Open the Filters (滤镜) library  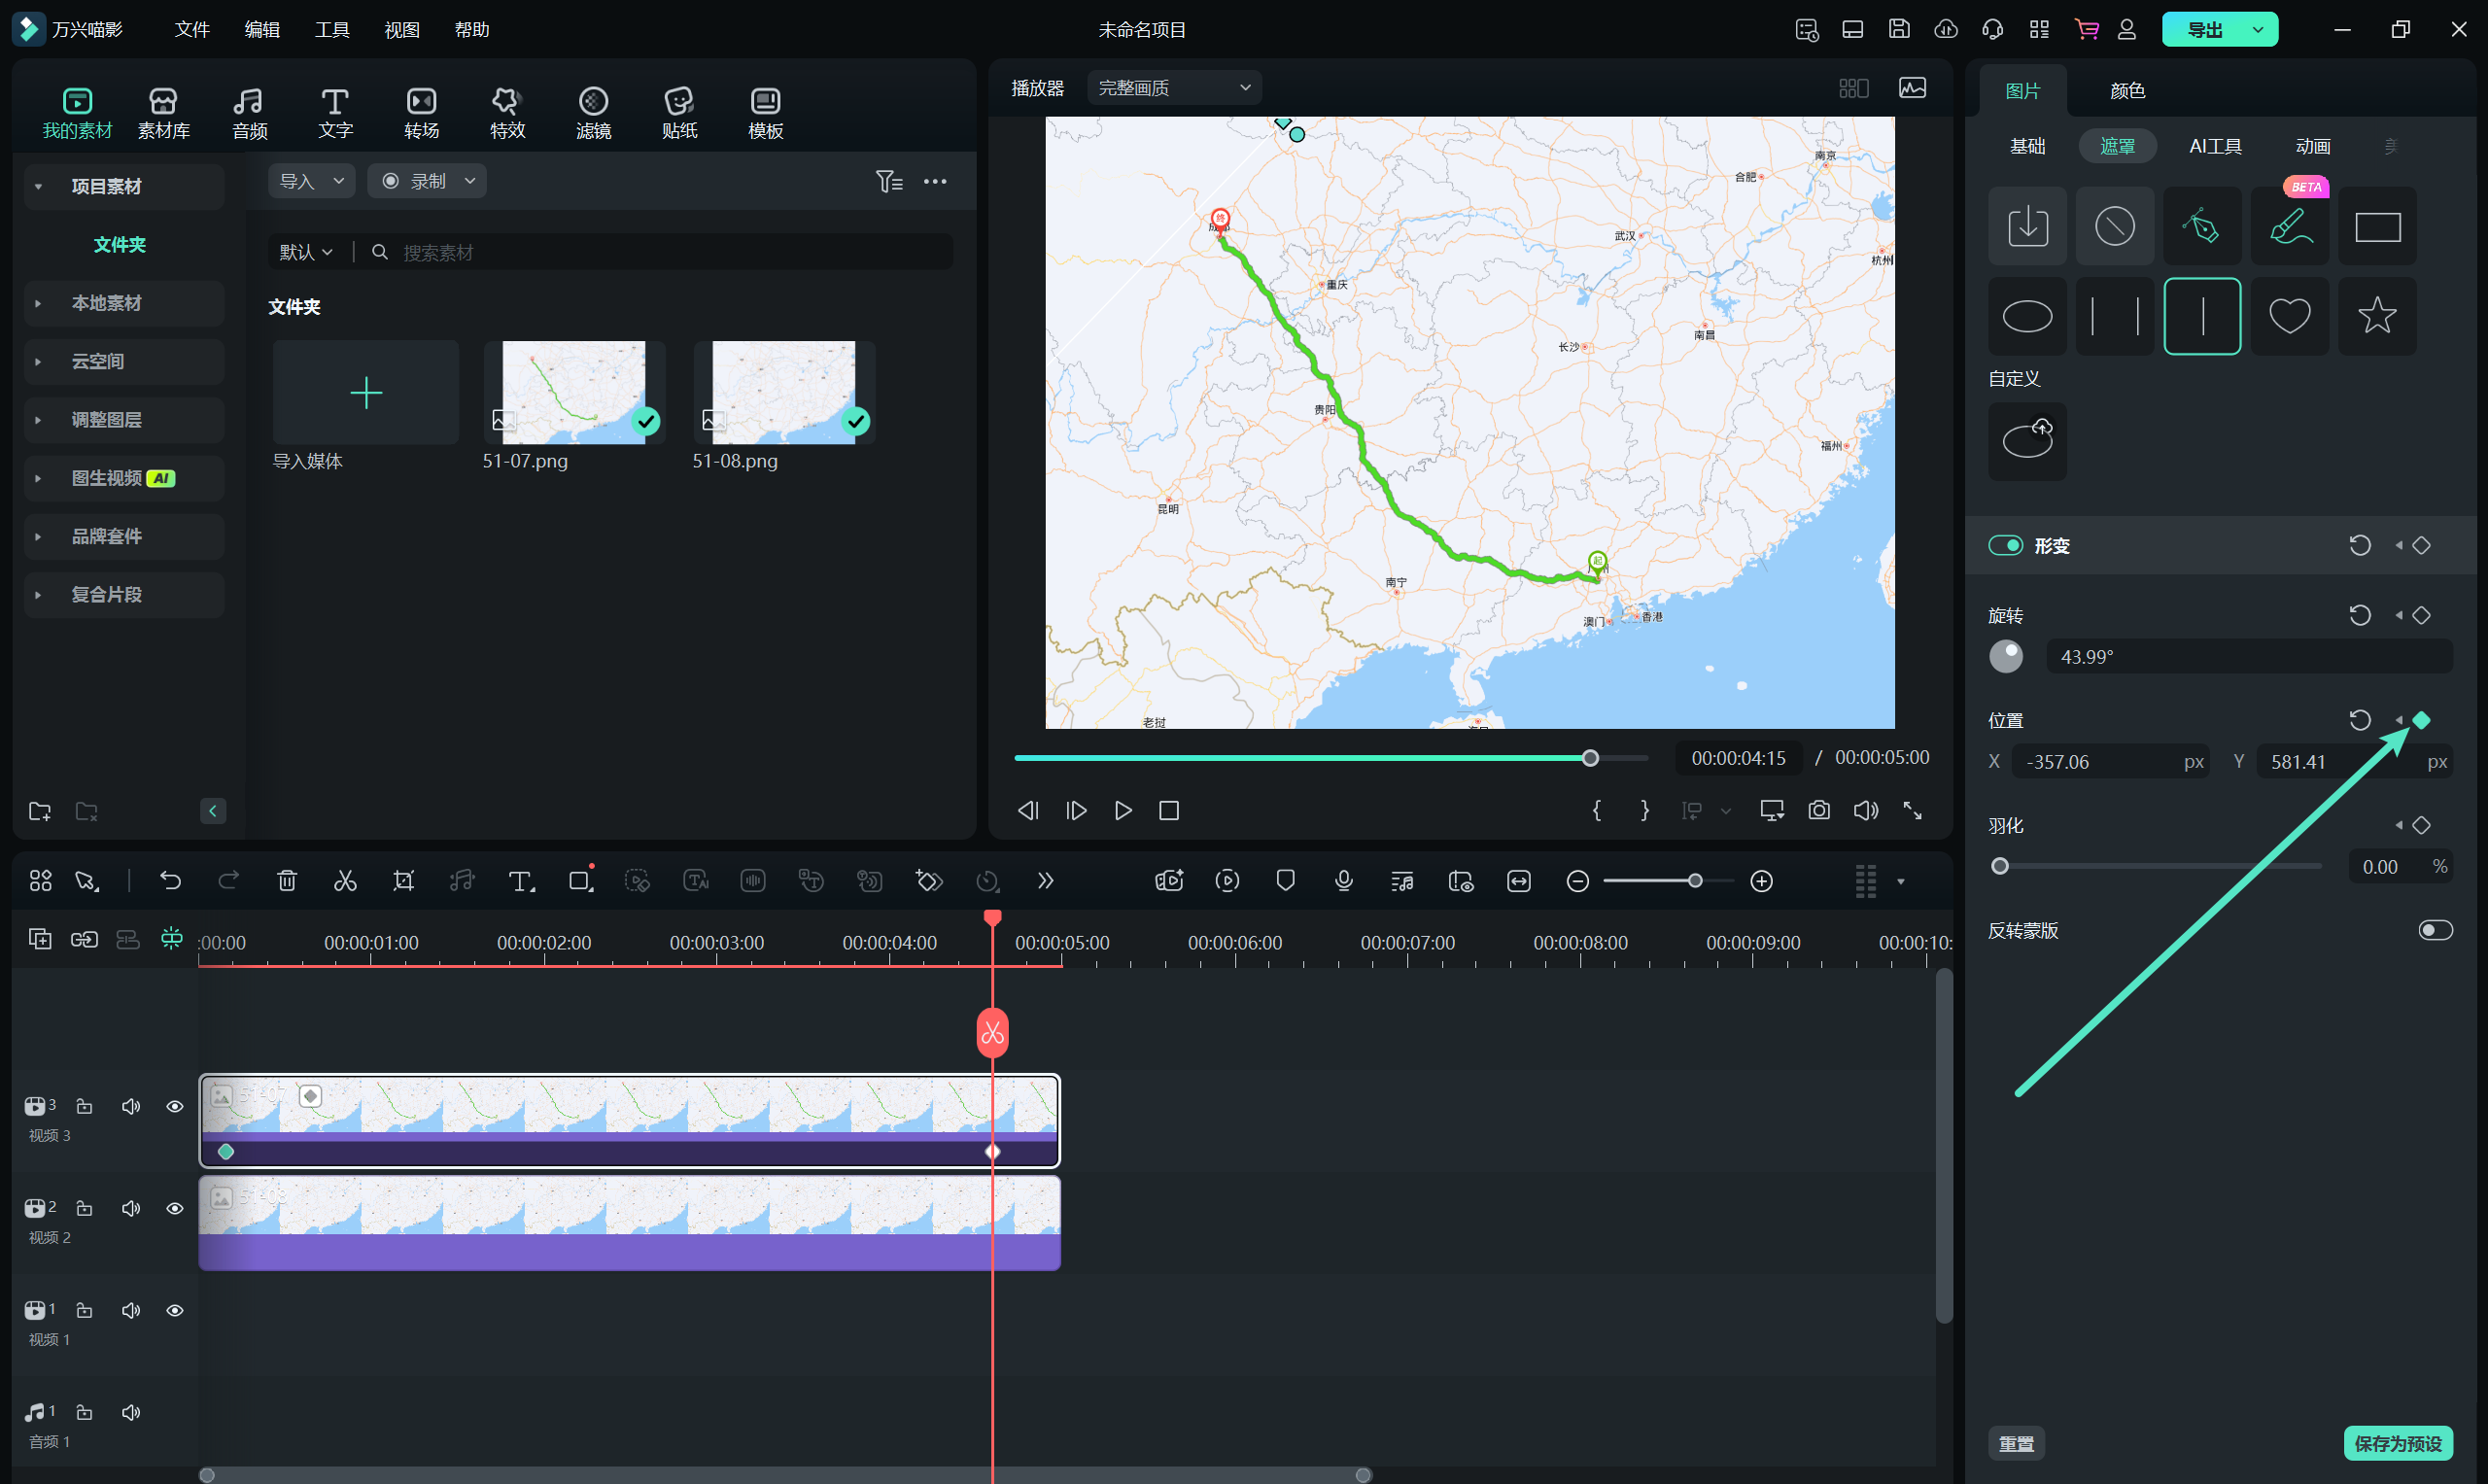593,112
